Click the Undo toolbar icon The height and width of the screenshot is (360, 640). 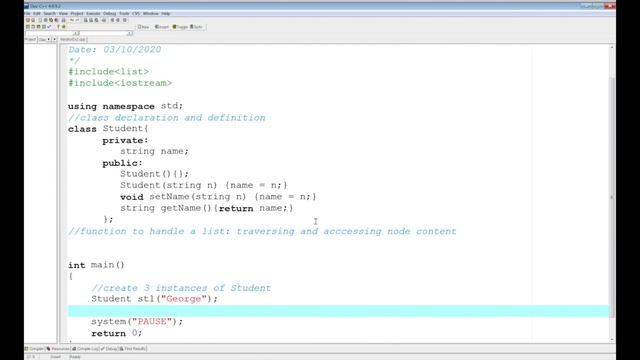tap(72, 20)
